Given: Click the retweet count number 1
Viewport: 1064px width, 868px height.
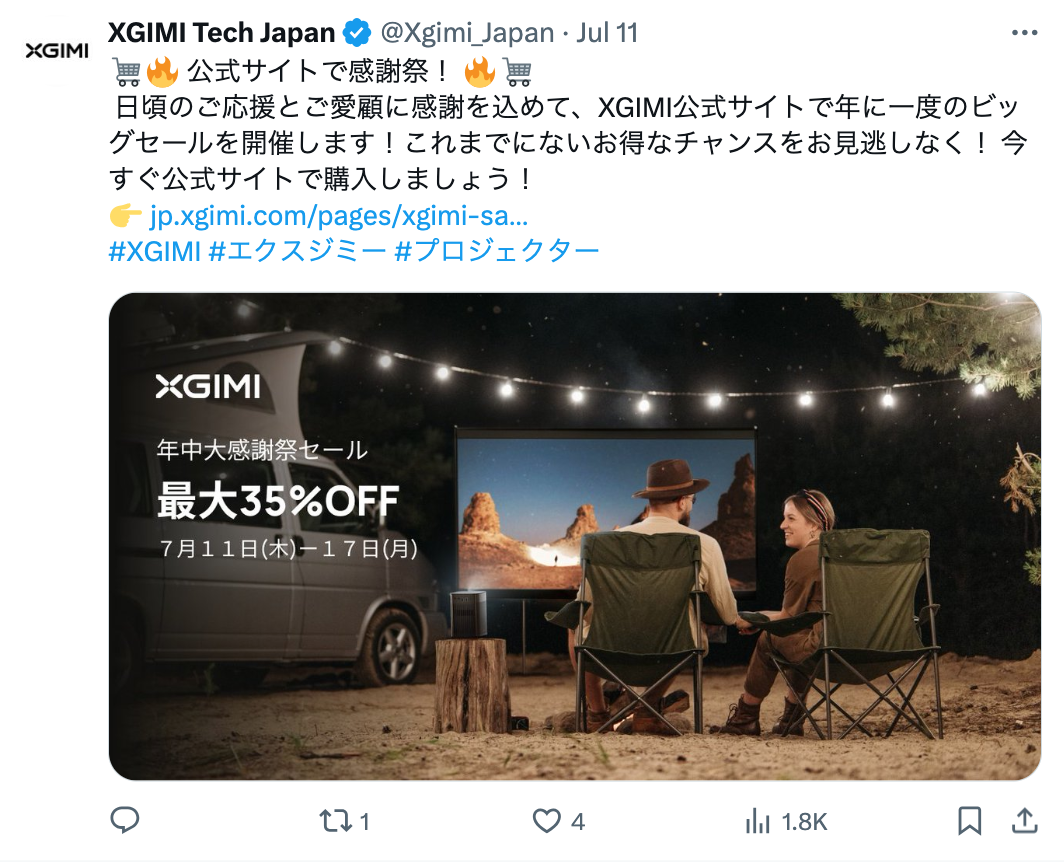Looking at the screenshot, I should coord(364,822).
